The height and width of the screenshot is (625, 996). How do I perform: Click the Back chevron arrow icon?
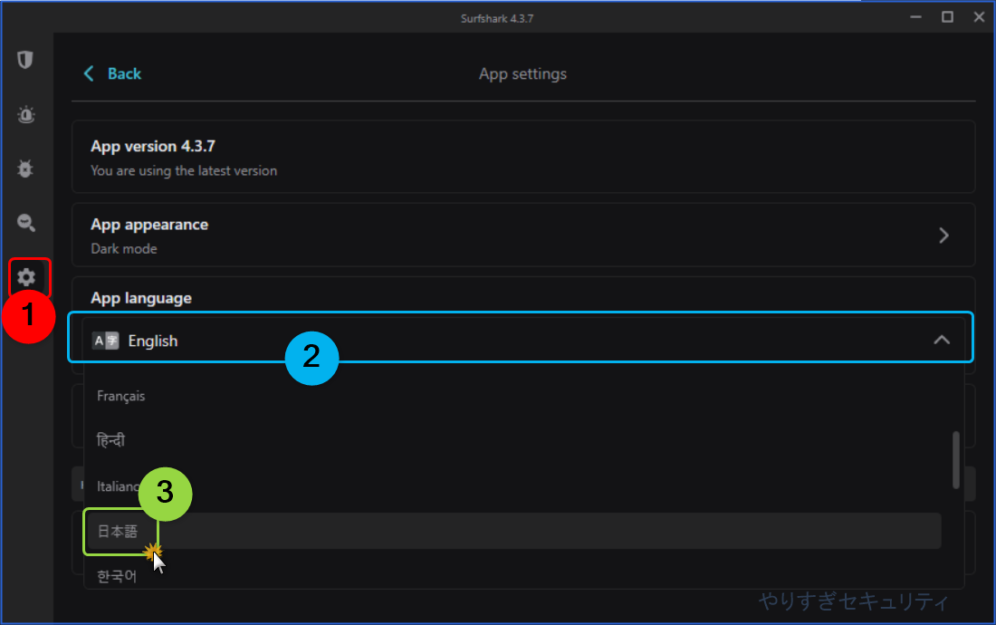(x=89, y=74)
